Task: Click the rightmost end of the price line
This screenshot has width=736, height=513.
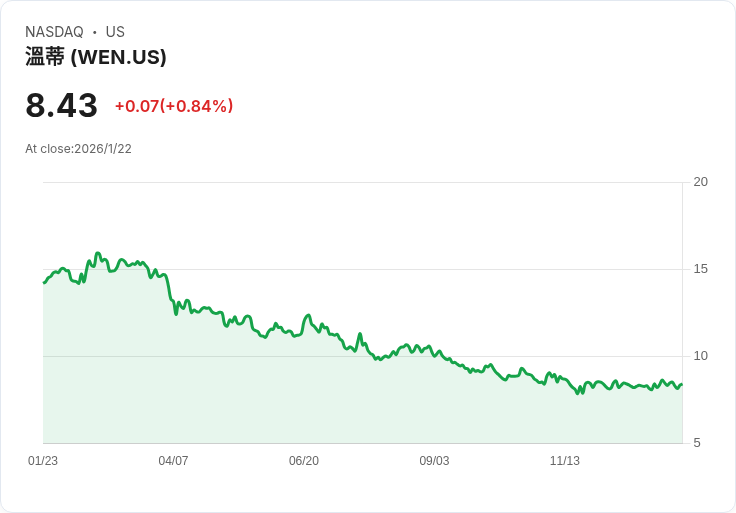Action: (682, 384)
